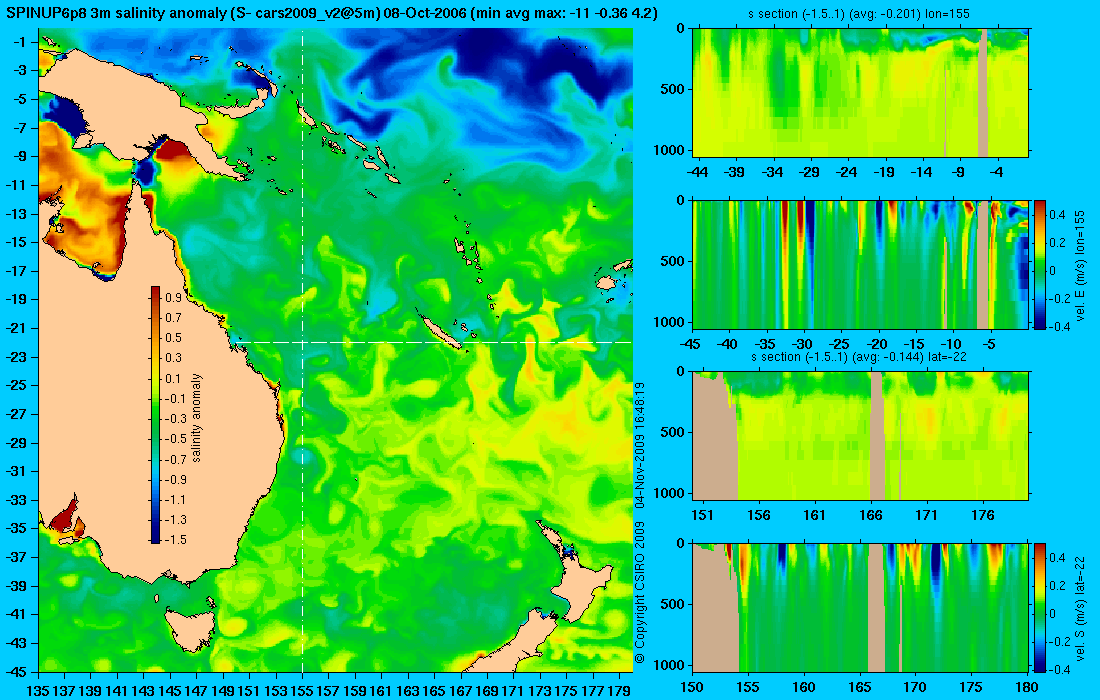Click the "-1.5" tick on salinity colour bar

(175, 539)
